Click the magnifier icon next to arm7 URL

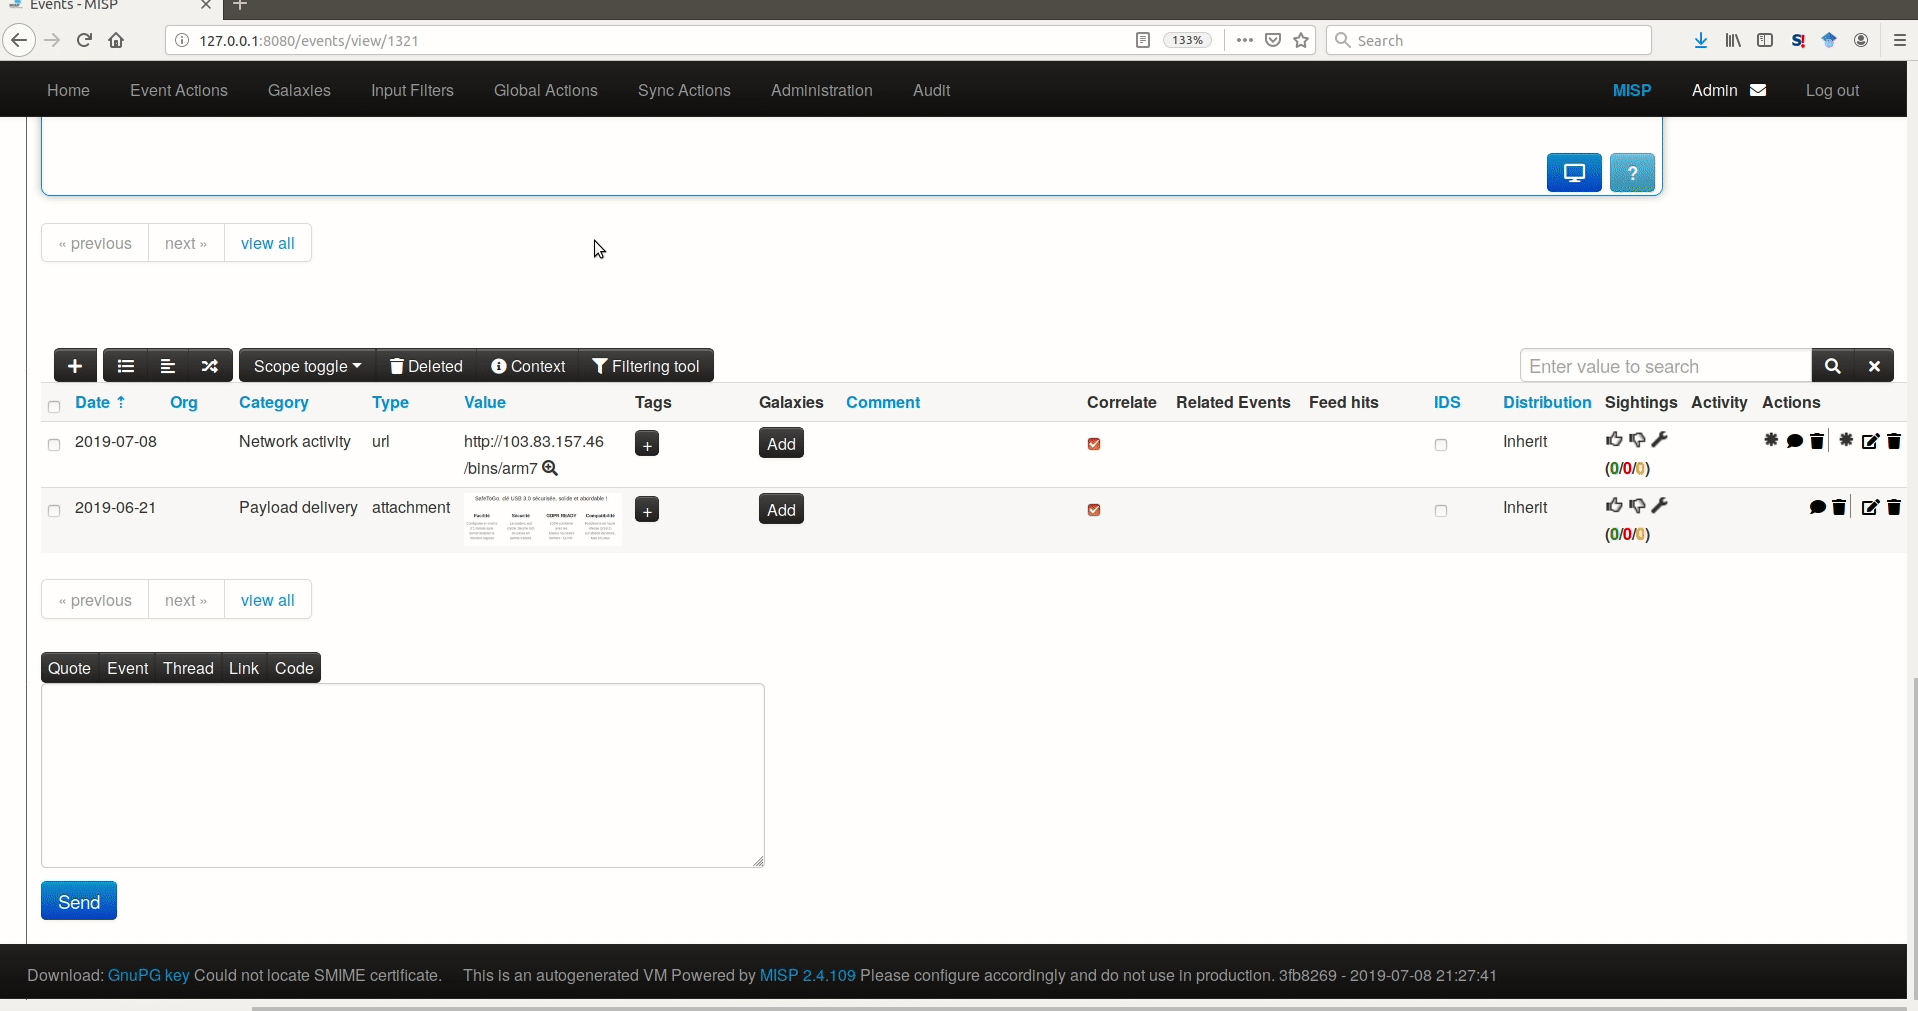tap(550, 468)
